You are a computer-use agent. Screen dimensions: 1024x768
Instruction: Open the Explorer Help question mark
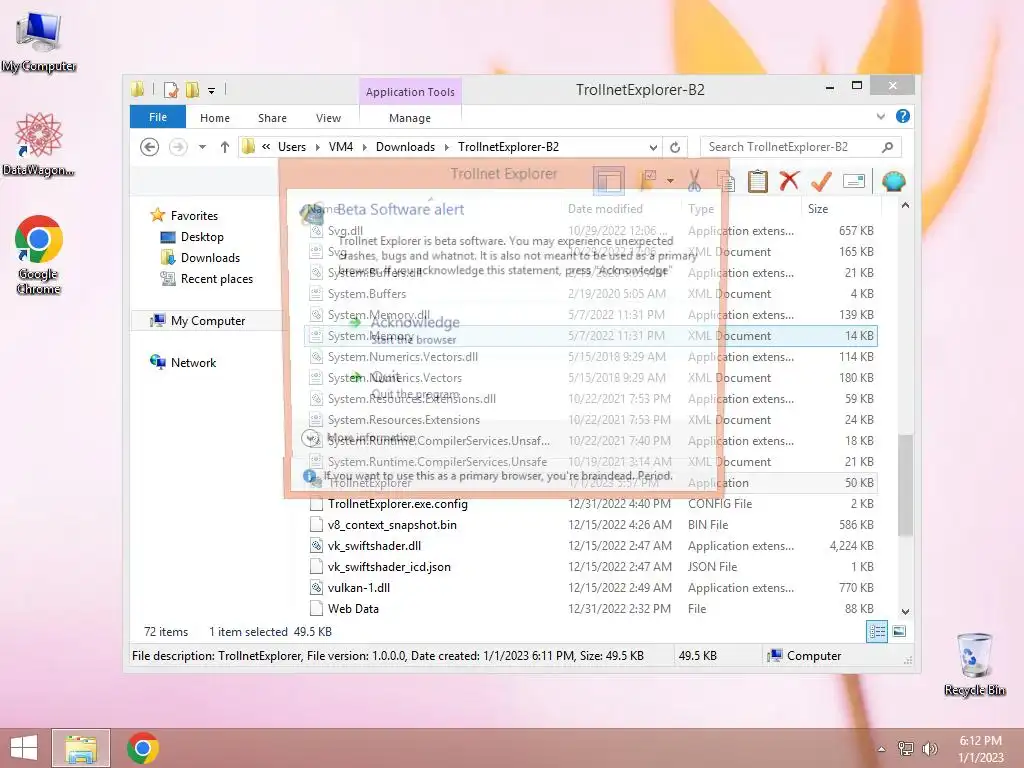pyautogui.click(x=903, y=116)
